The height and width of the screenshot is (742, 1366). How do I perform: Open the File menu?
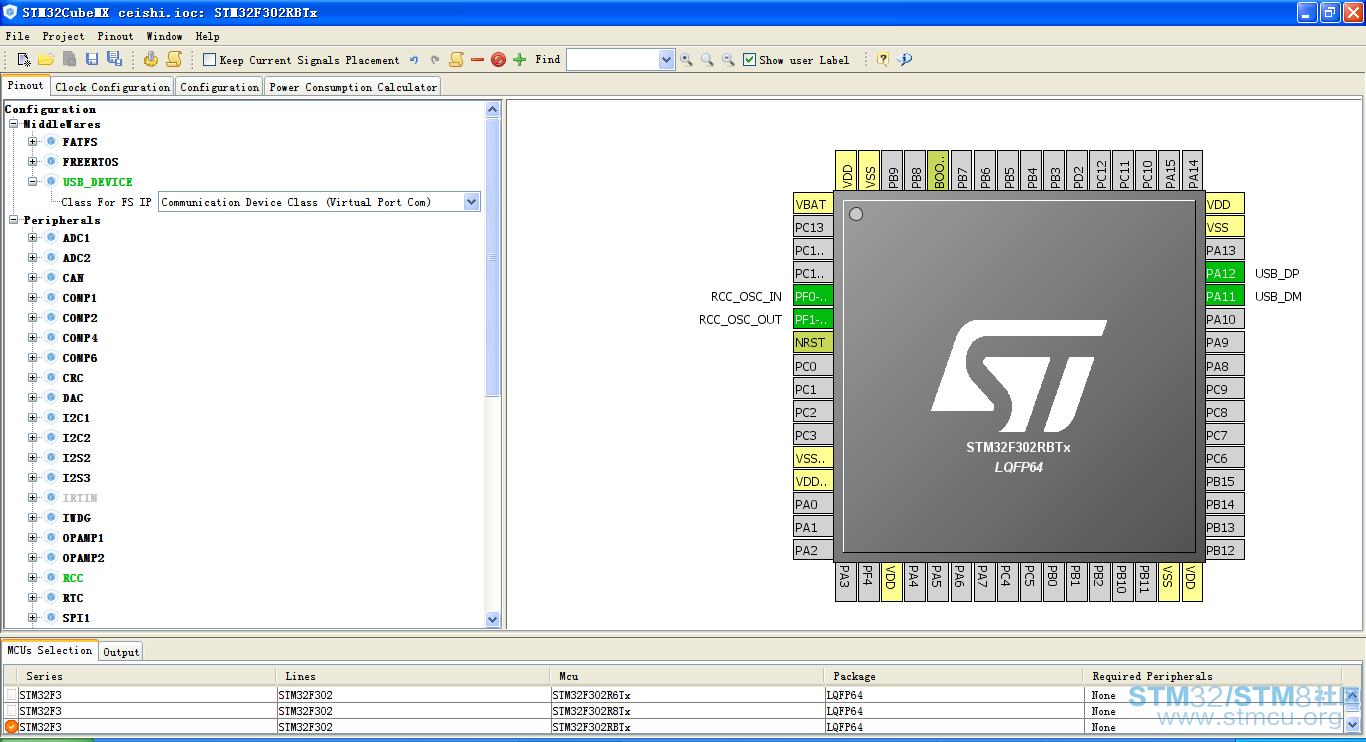[17, 36]
